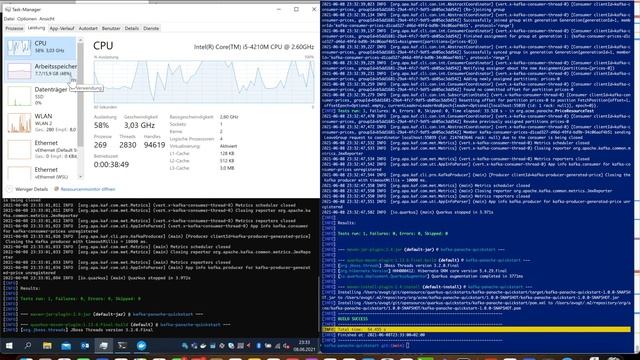Click the Prozesse count 269

(x=100, y=145)
